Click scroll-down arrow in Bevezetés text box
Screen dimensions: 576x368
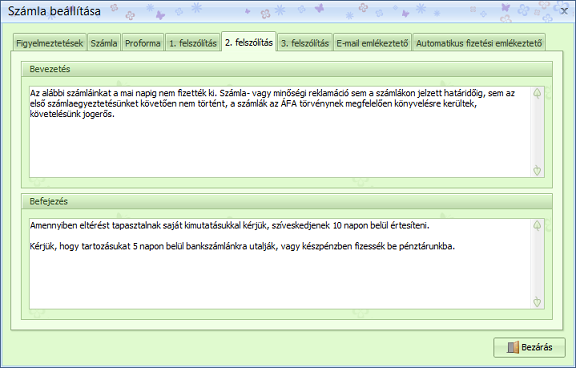click(x=537, y=170)
